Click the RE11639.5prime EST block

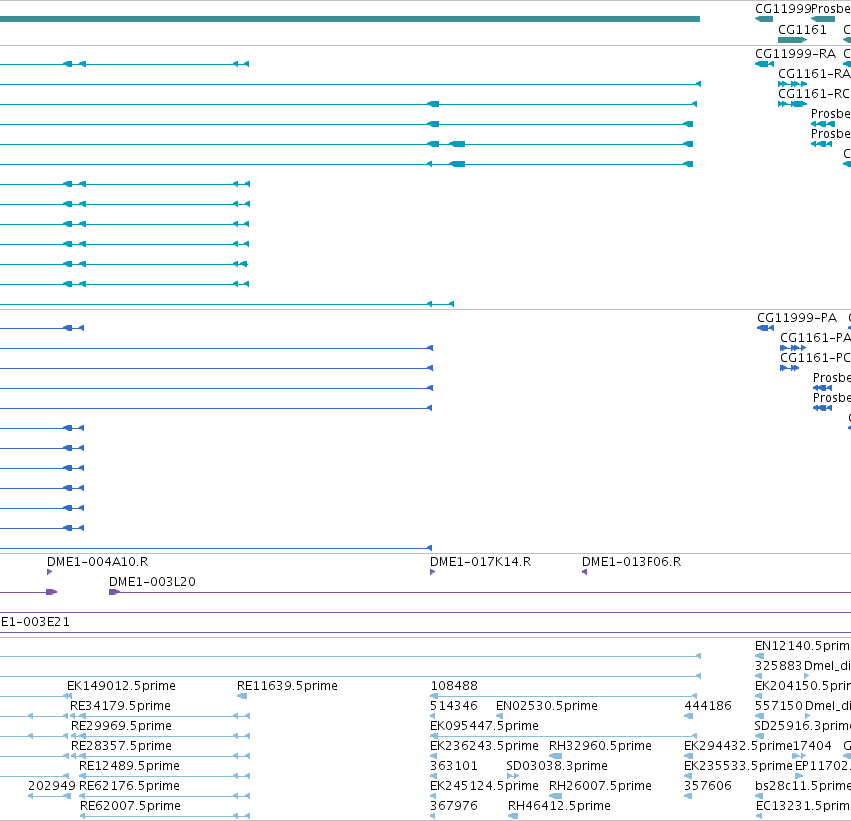242,696
